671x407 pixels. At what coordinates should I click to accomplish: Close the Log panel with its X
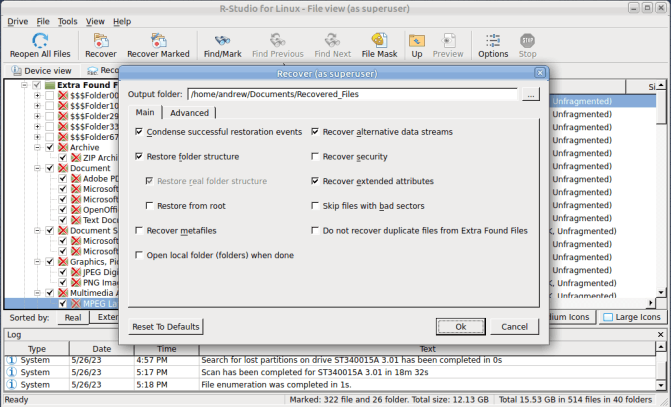[x=660, y=334]
